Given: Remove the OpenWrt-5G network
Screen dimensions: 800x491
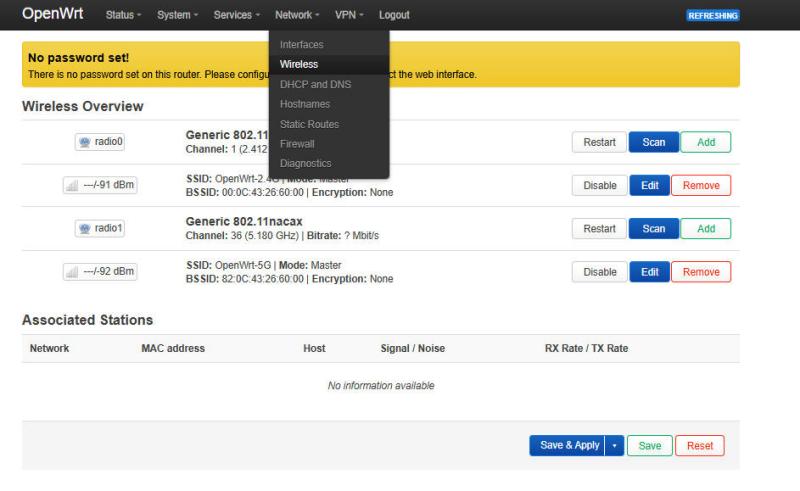Looking at the screenshot, I should coord(701,272).
